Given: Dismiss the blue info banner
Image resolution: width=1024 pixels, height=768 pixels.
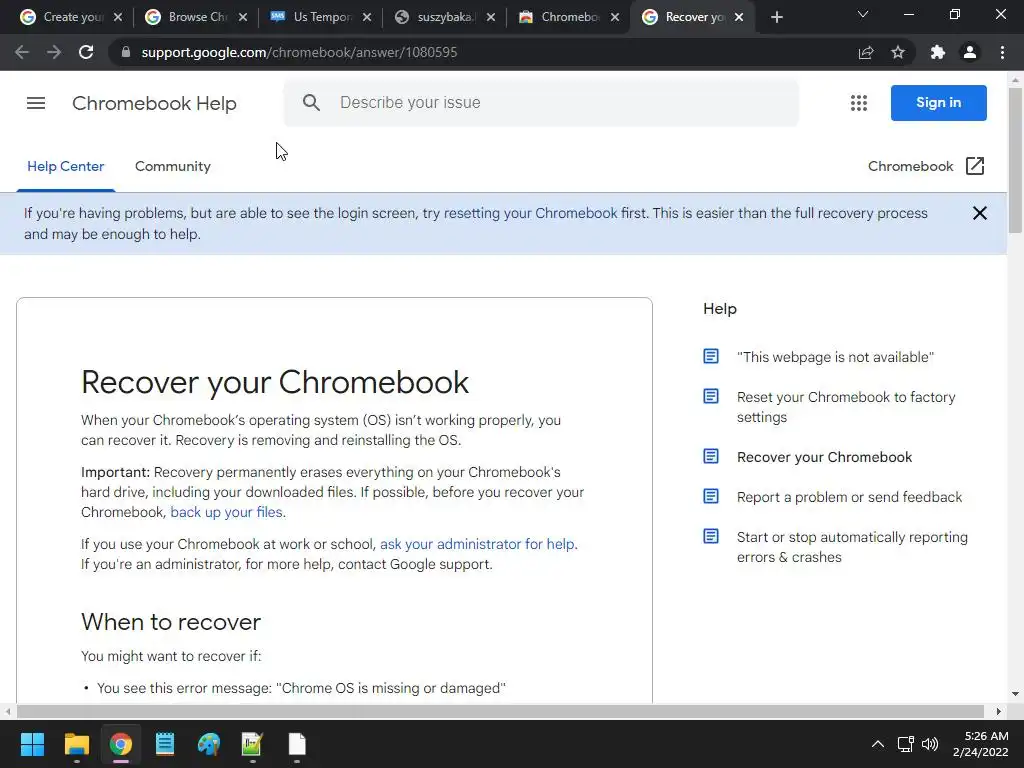Looking at the screenshot, I should [980, 214].
